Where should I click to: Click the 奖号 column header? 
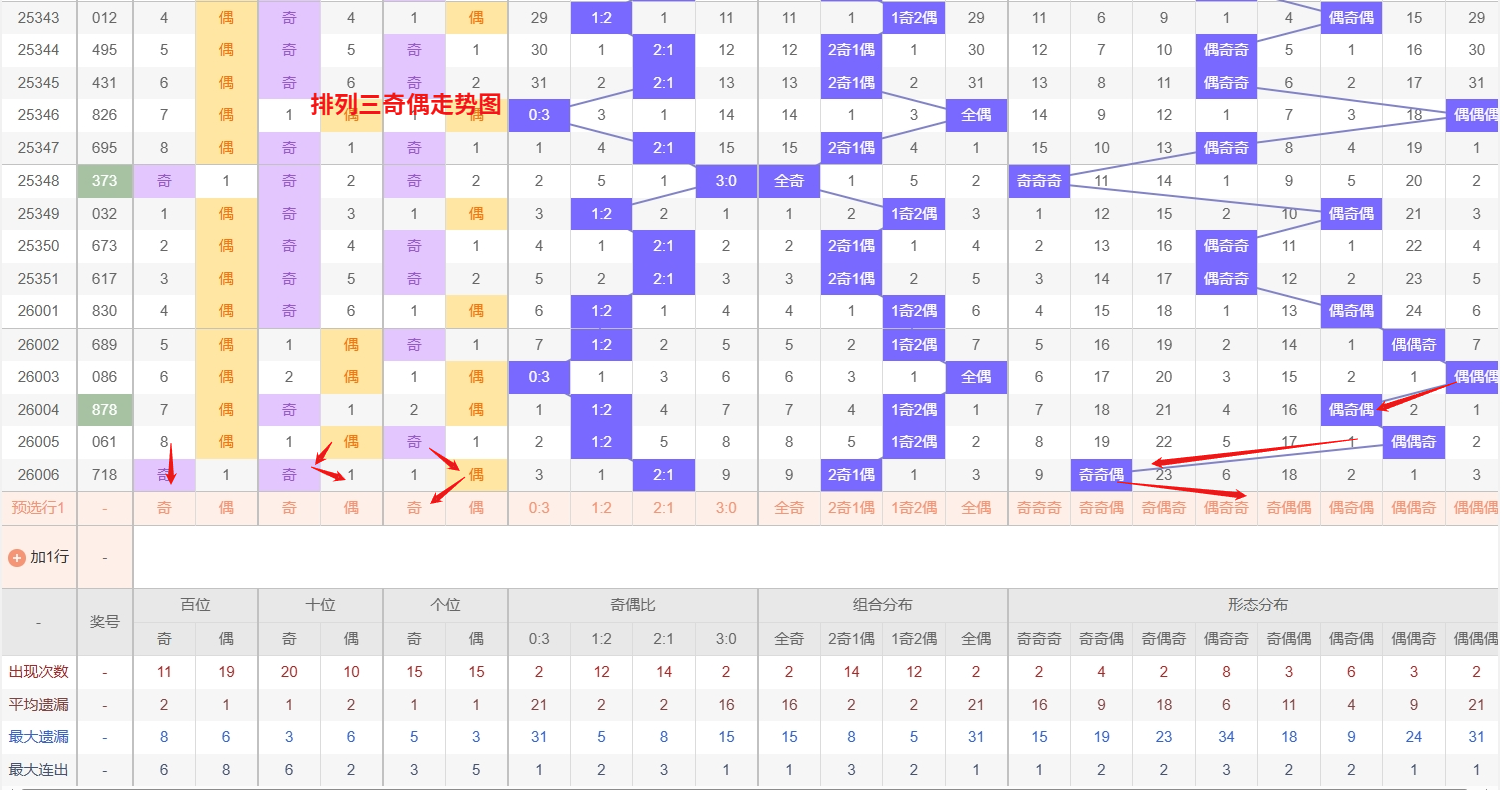tap(105, 622)
